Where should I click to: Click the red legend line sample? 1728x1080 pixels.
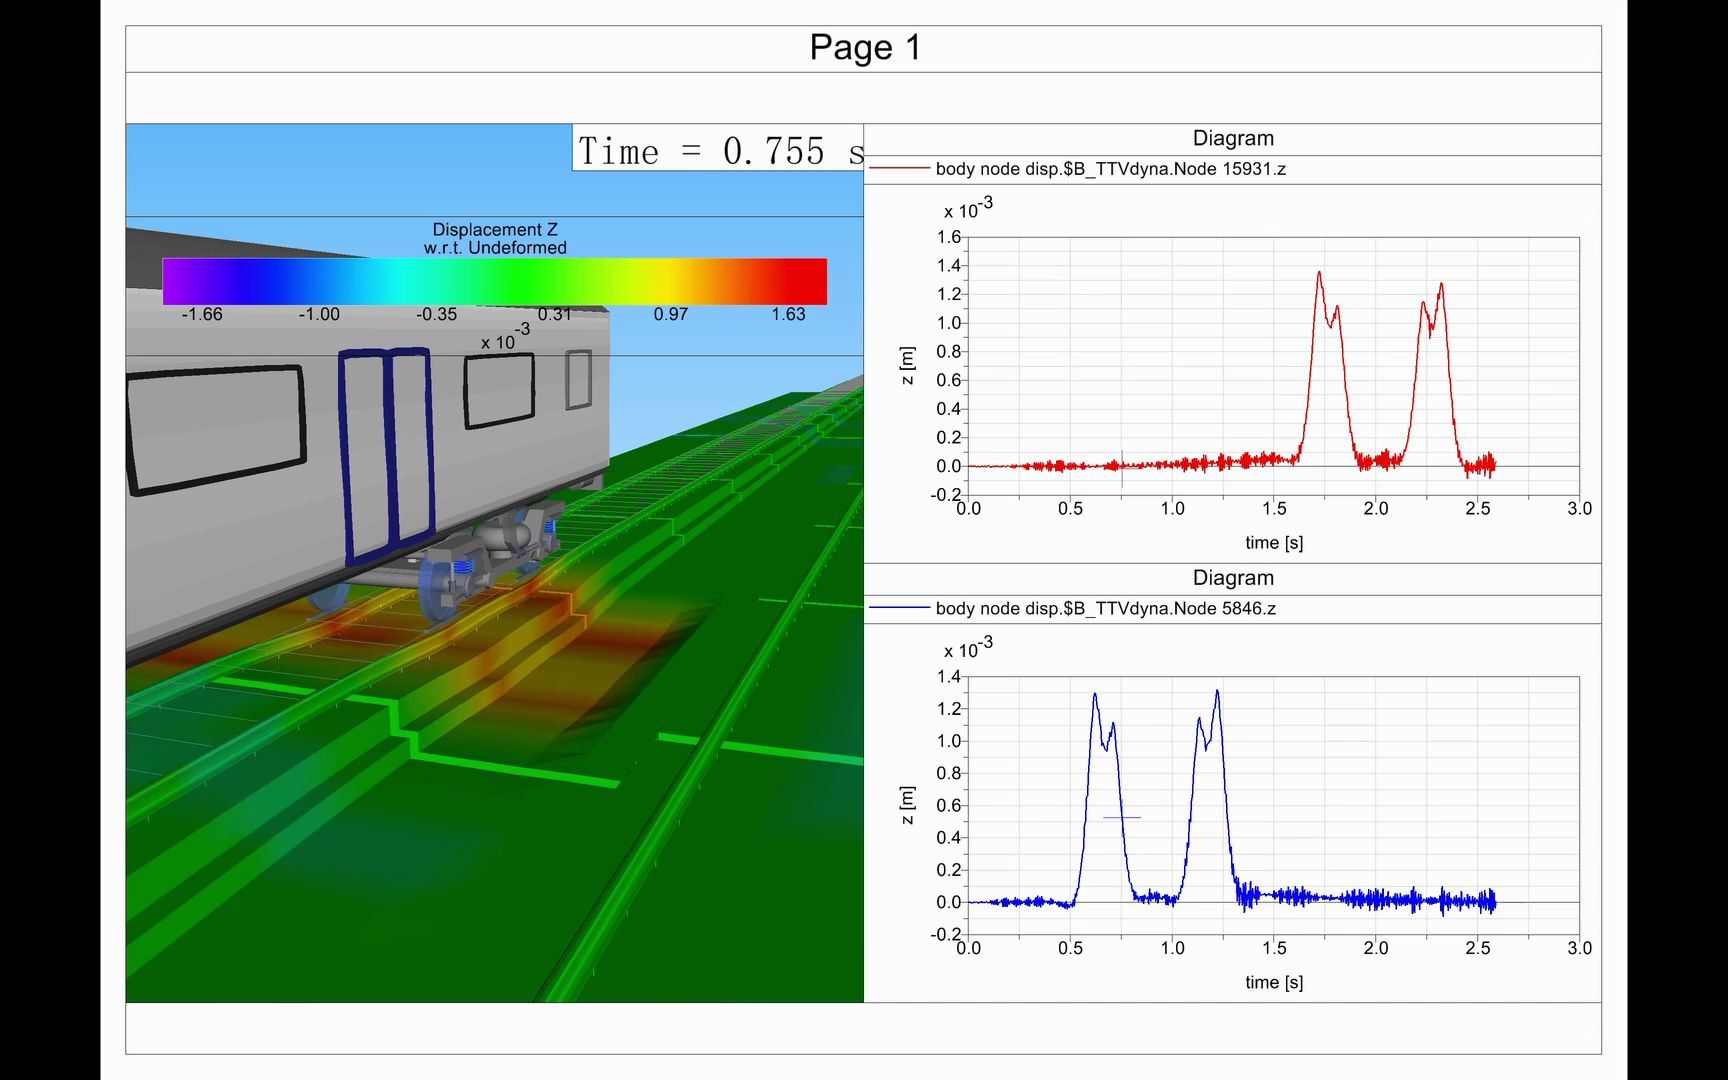899,169
